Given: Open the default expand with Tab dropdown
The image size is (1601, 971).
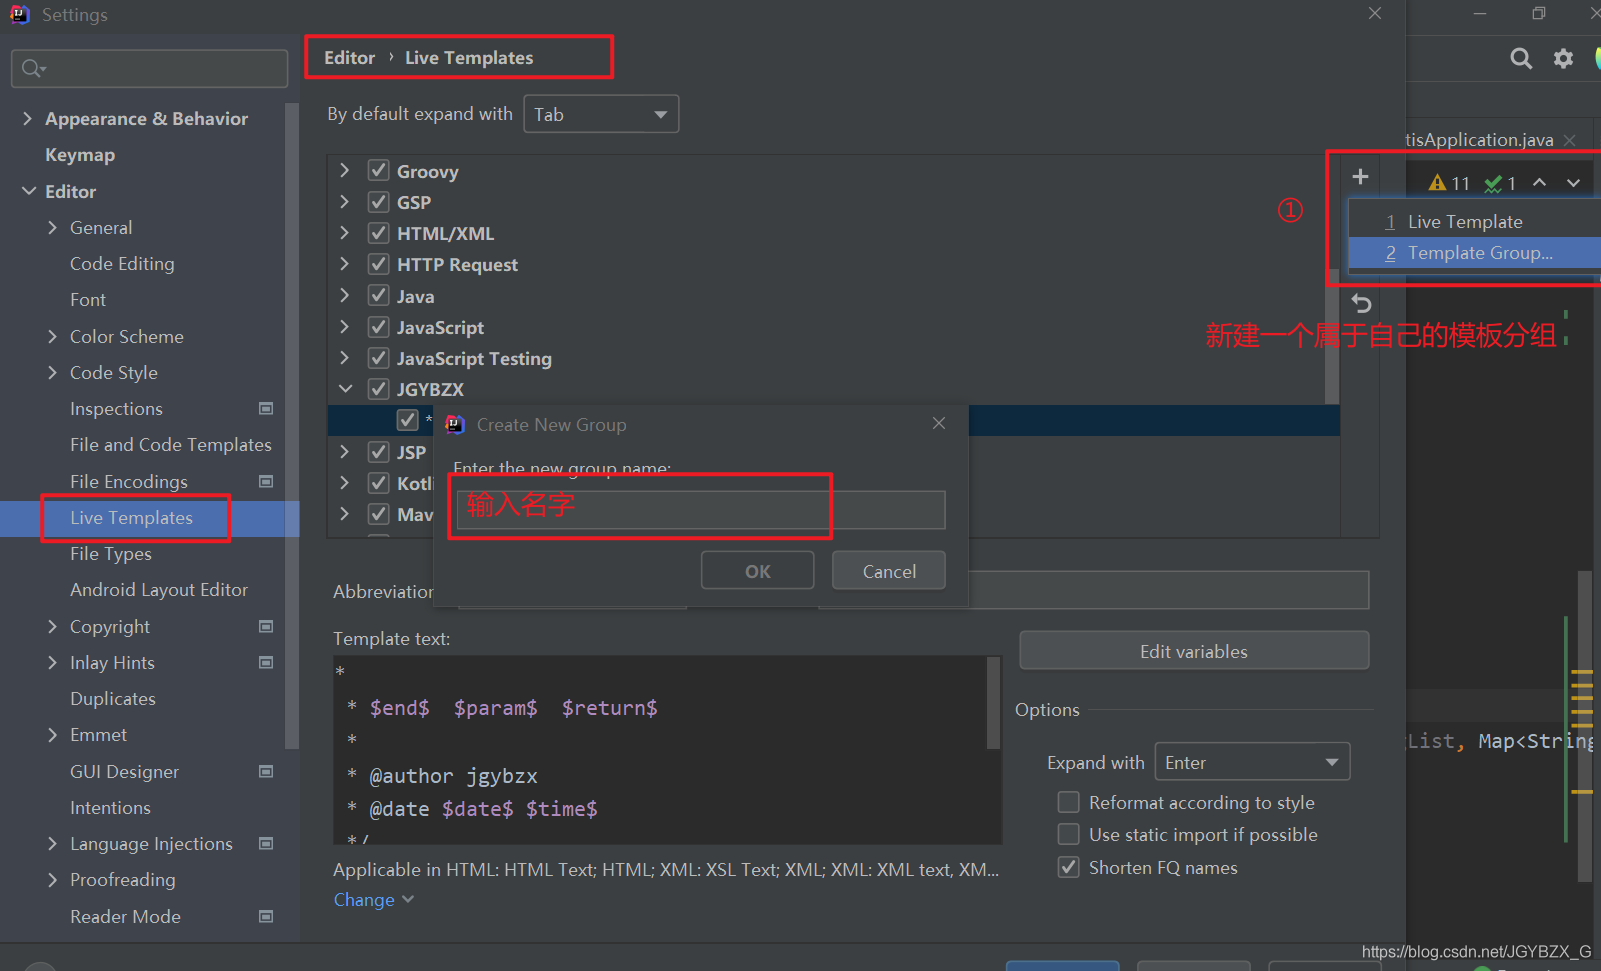Looking at the screenshot, I should coord(601,114).
